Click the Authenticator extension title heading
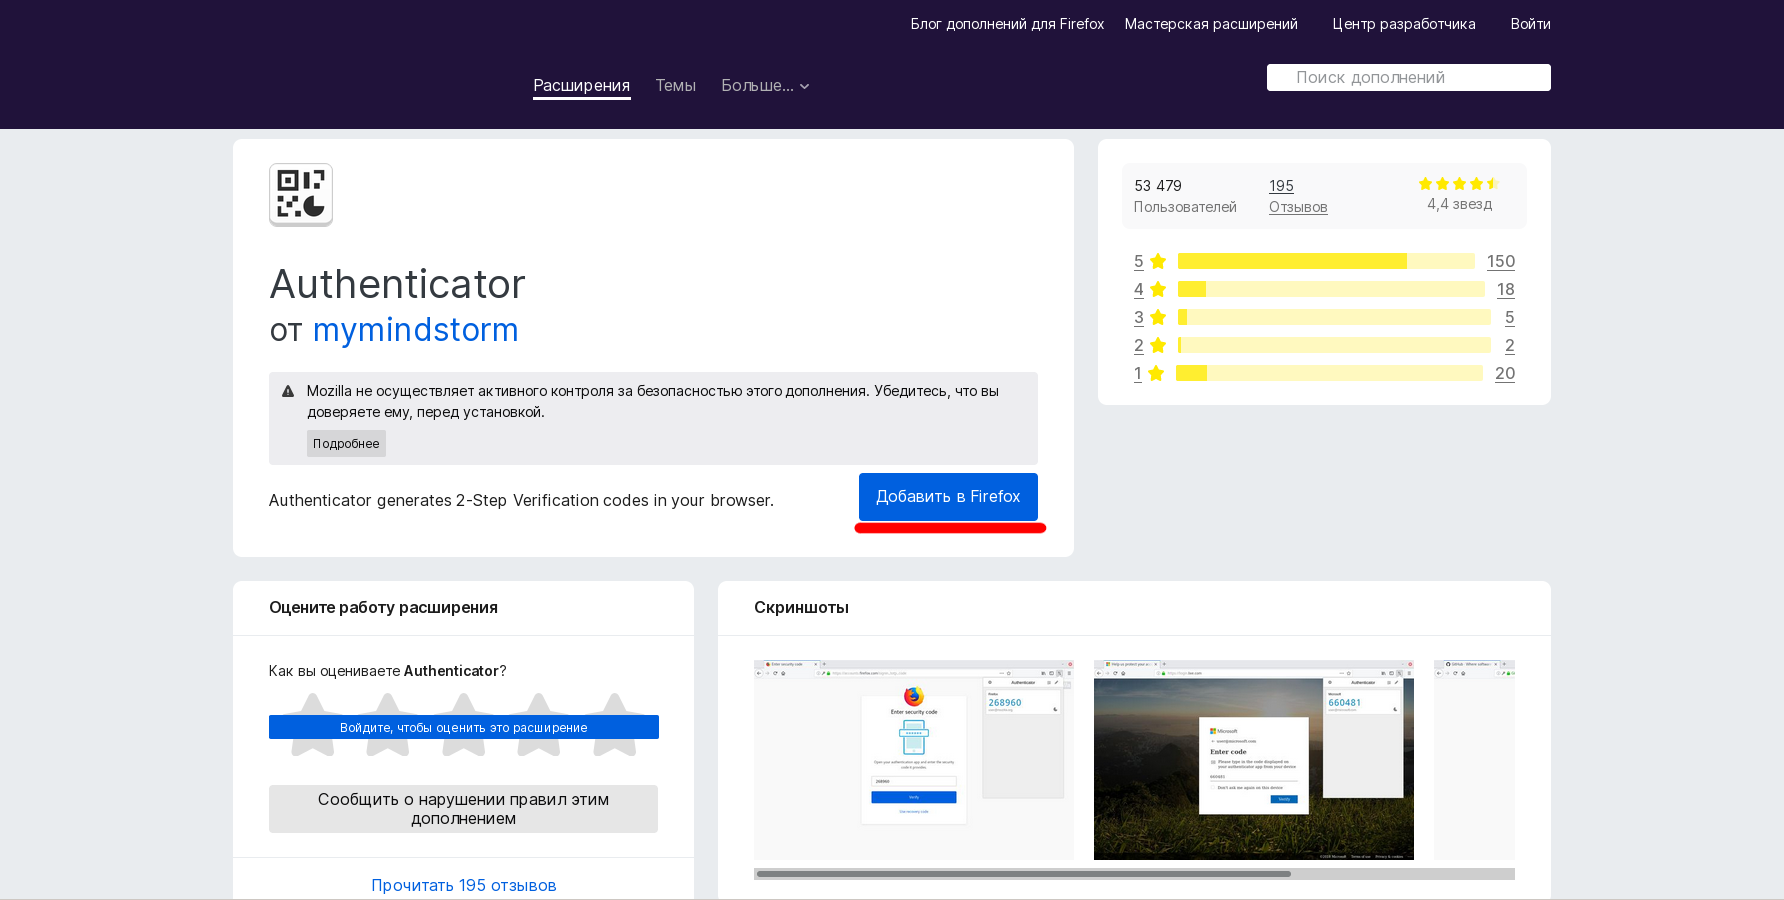Image resolution: width=1784 pixels, height=900 pixels. [x=398, y=284]
